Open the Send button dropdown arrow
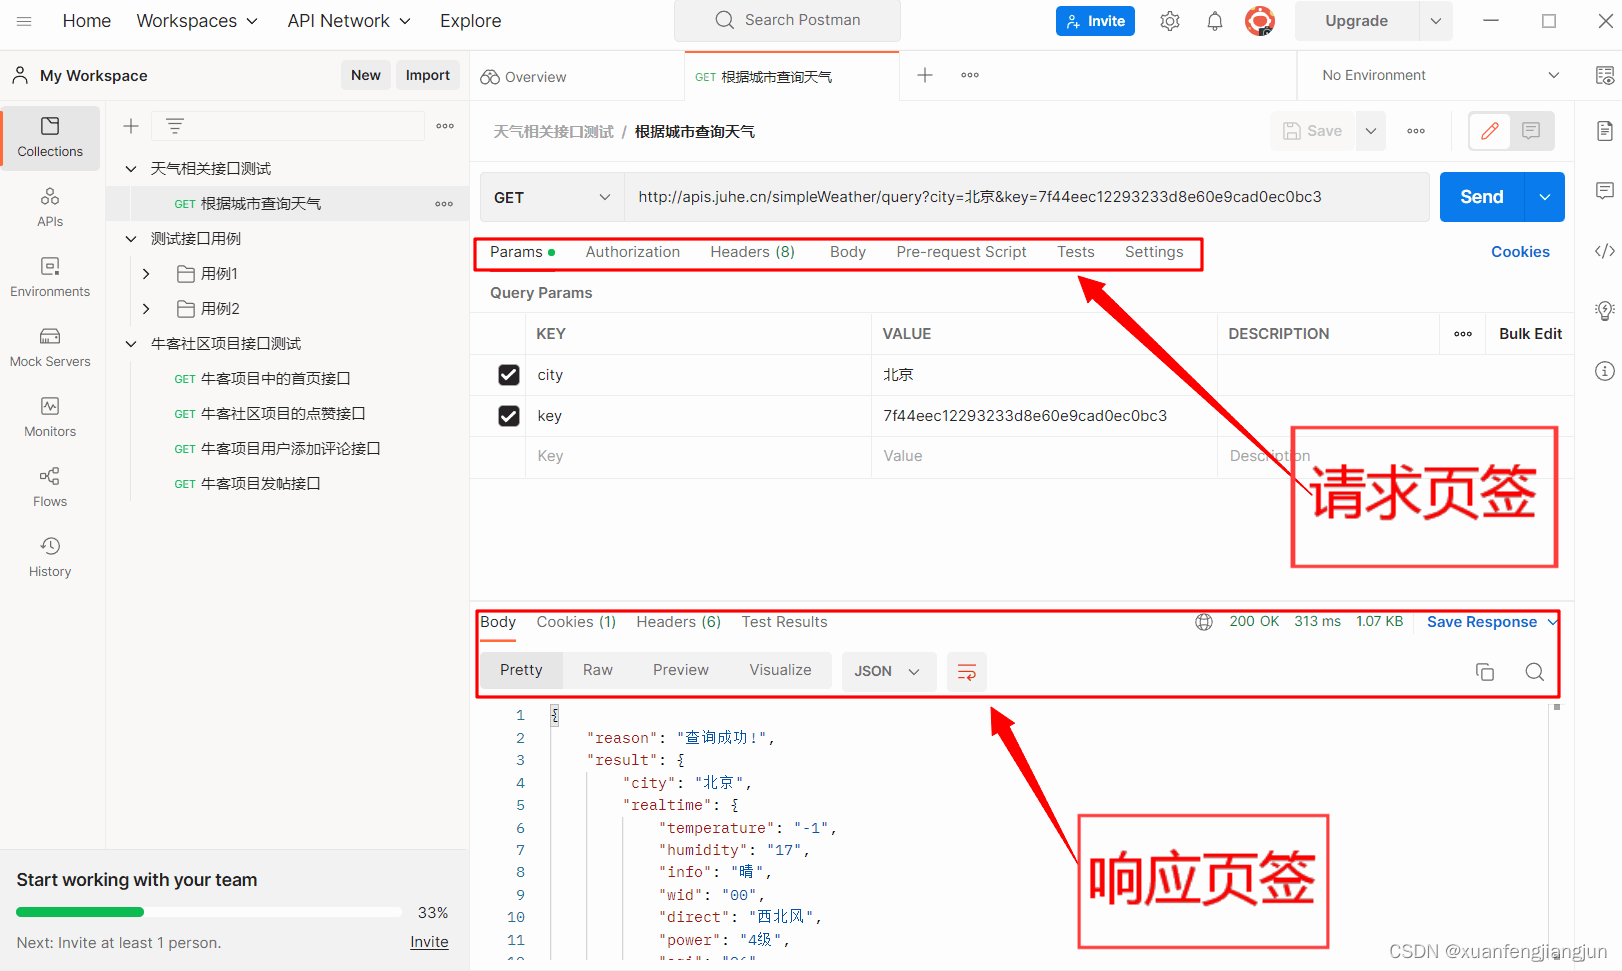 [x=1545, y=197]
